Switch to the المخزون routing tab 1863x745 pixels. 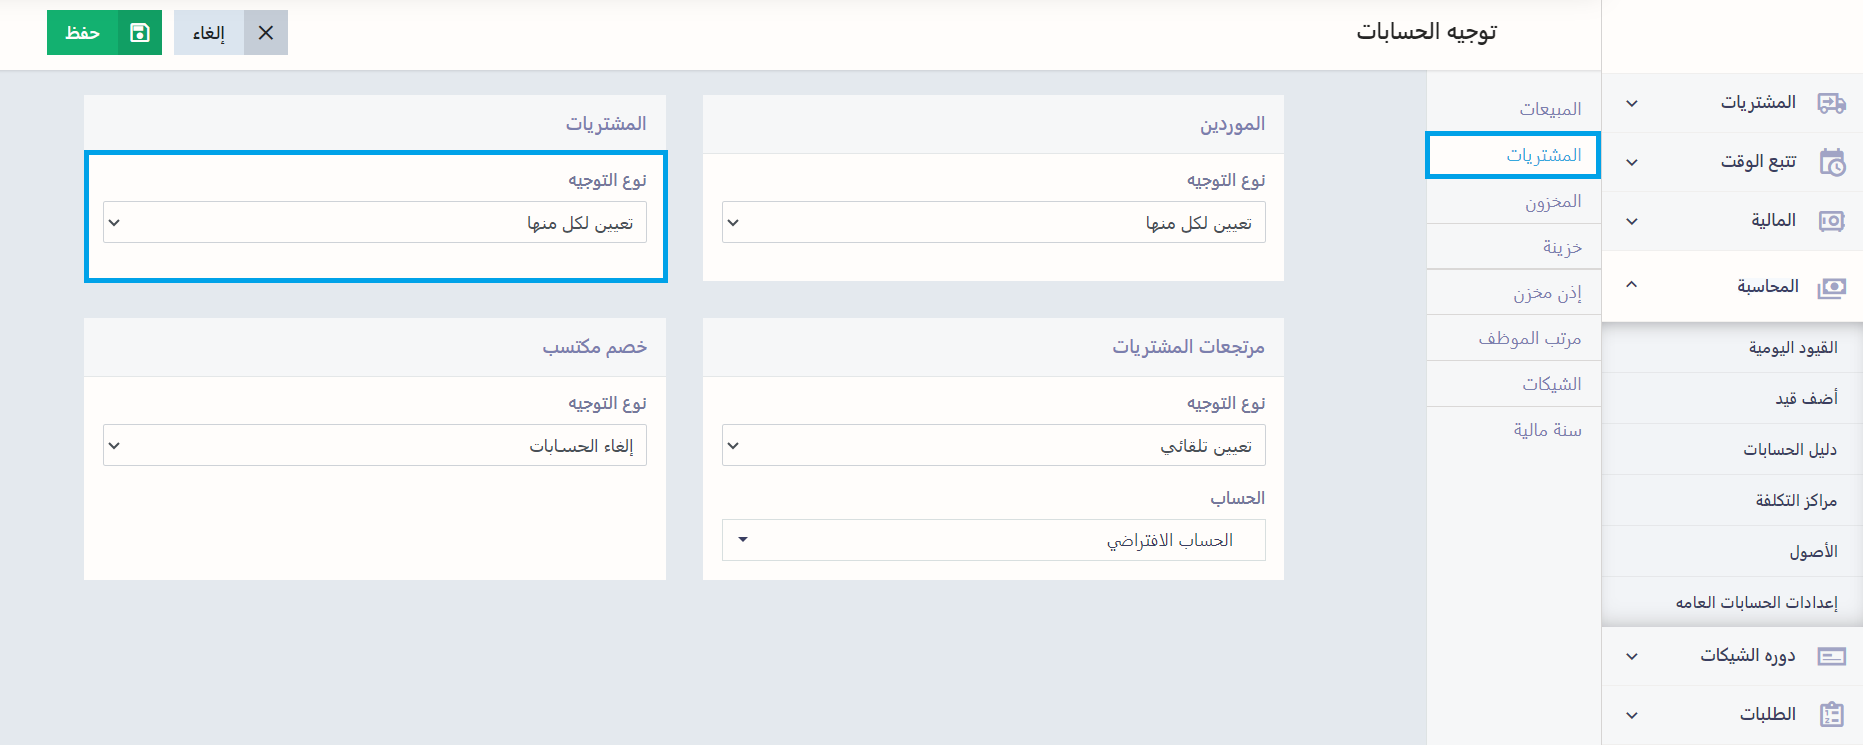(x=1552, y=202)
